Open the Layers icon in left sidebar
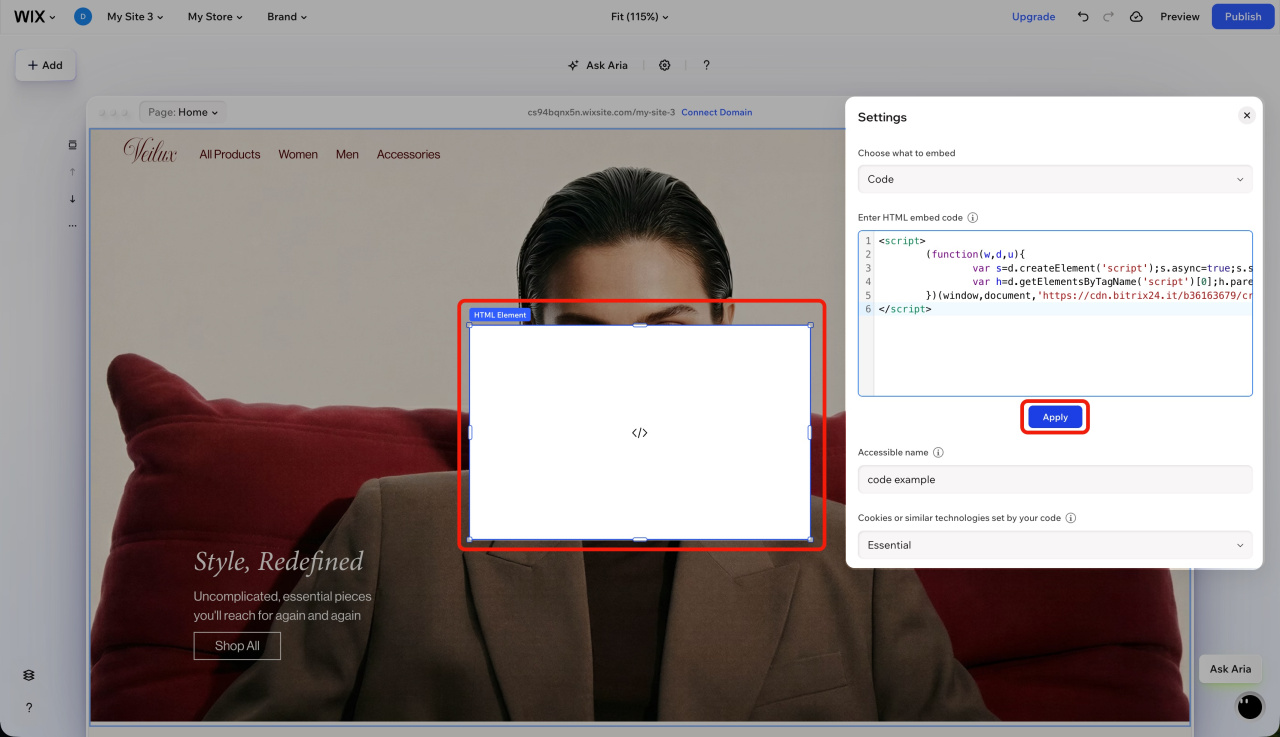Viewport: 1280px width, 737px height. coord(29,675)
